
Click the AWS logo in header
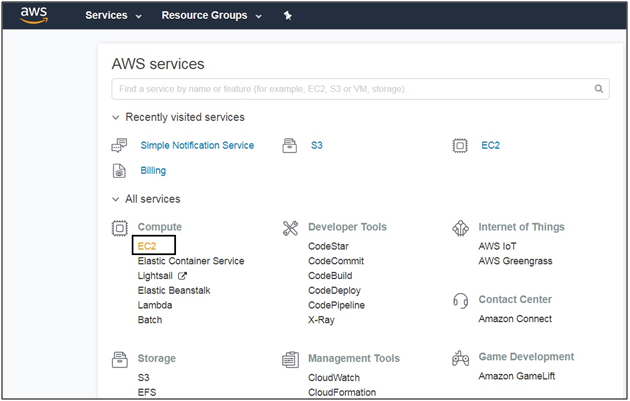[x=34, y=16]
